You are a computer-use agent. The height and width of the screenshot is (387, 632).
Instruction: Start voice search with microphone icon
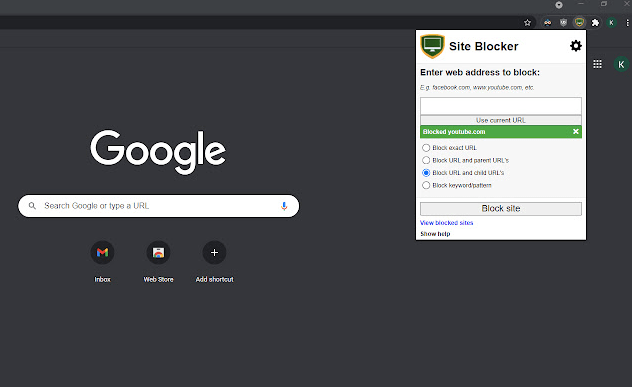click(x=284, y=206)
